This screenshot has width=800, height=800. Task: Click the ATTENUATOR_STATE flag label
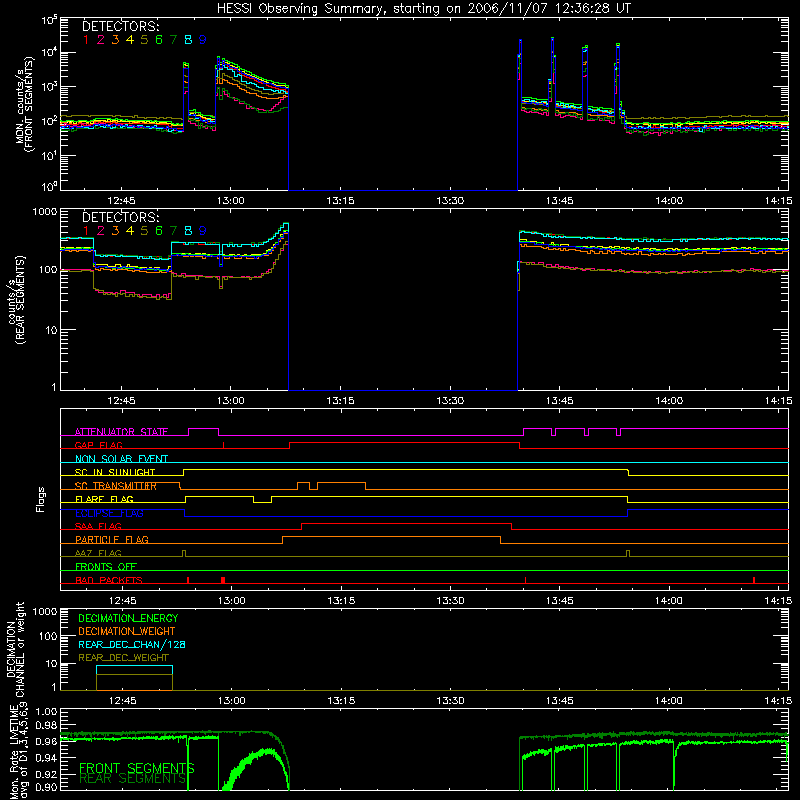click(121, 432)
